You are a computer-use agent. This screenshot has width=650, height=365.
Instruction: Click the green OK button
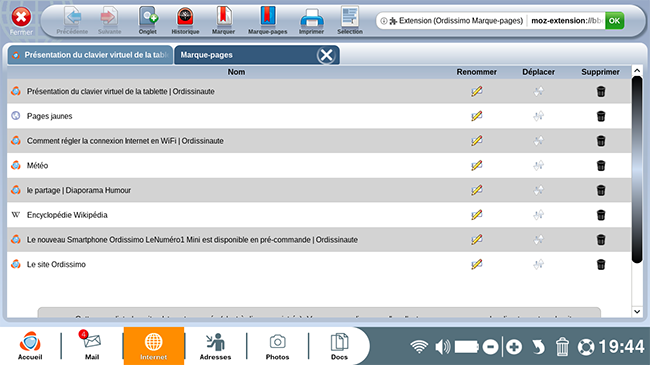pos(614,20)
